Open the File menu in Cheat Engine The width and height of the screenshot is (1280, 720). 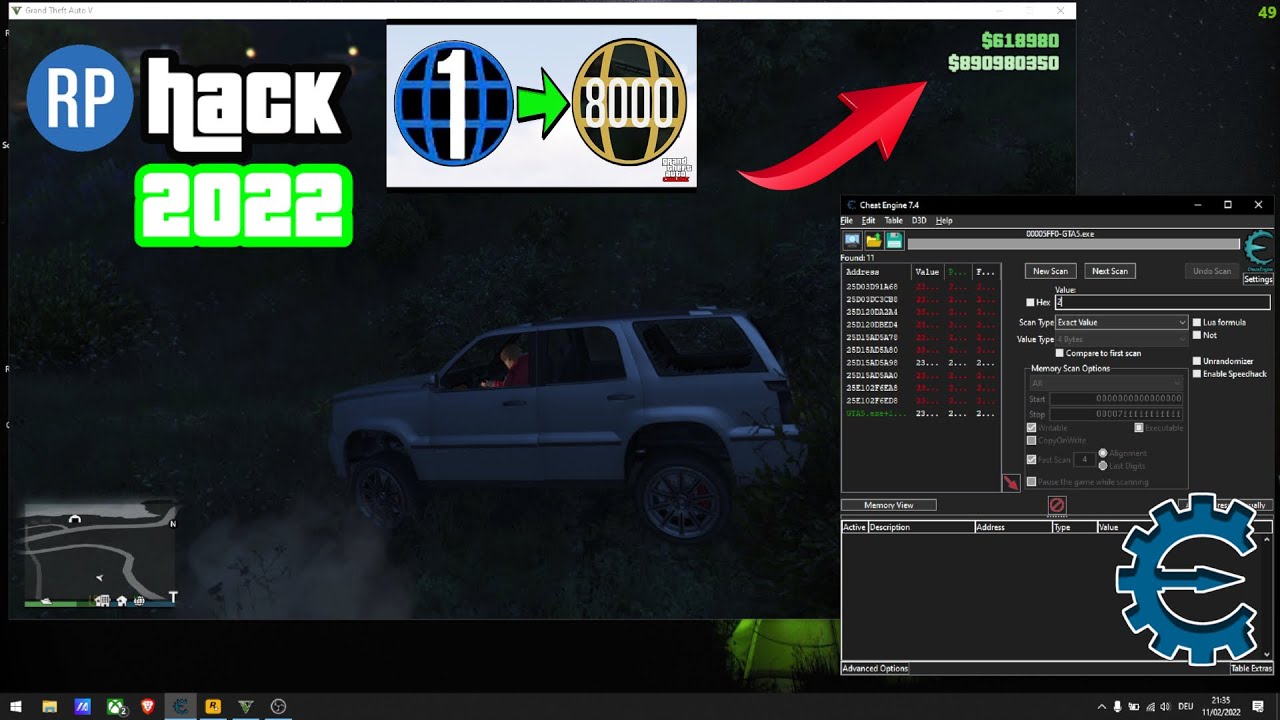tap(847, 220)
